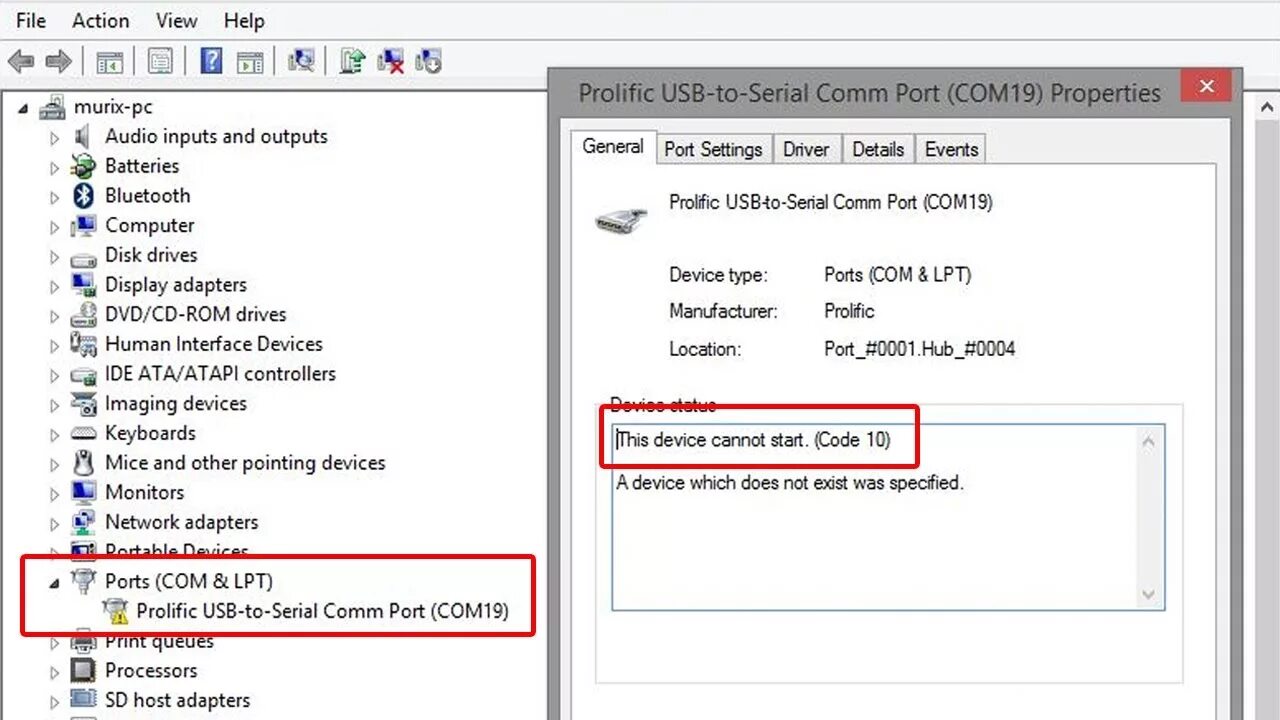Click the Uninstall device icon with red X
Screen dimensions: 1280x720
(391, 61)
